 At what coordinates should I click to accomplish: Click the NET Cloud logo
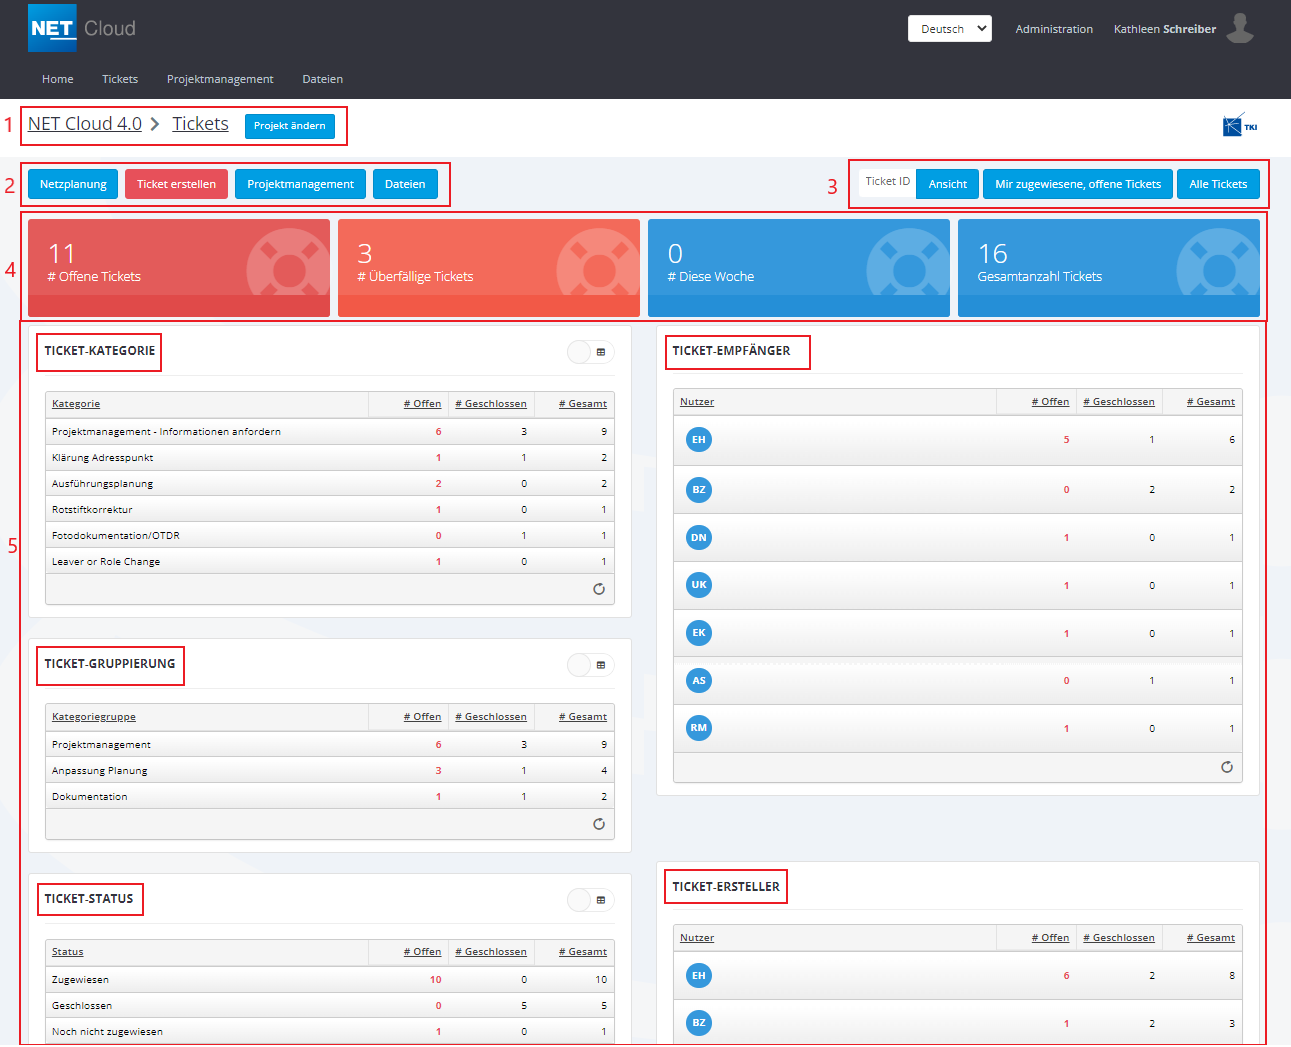[x=81, y=28]
